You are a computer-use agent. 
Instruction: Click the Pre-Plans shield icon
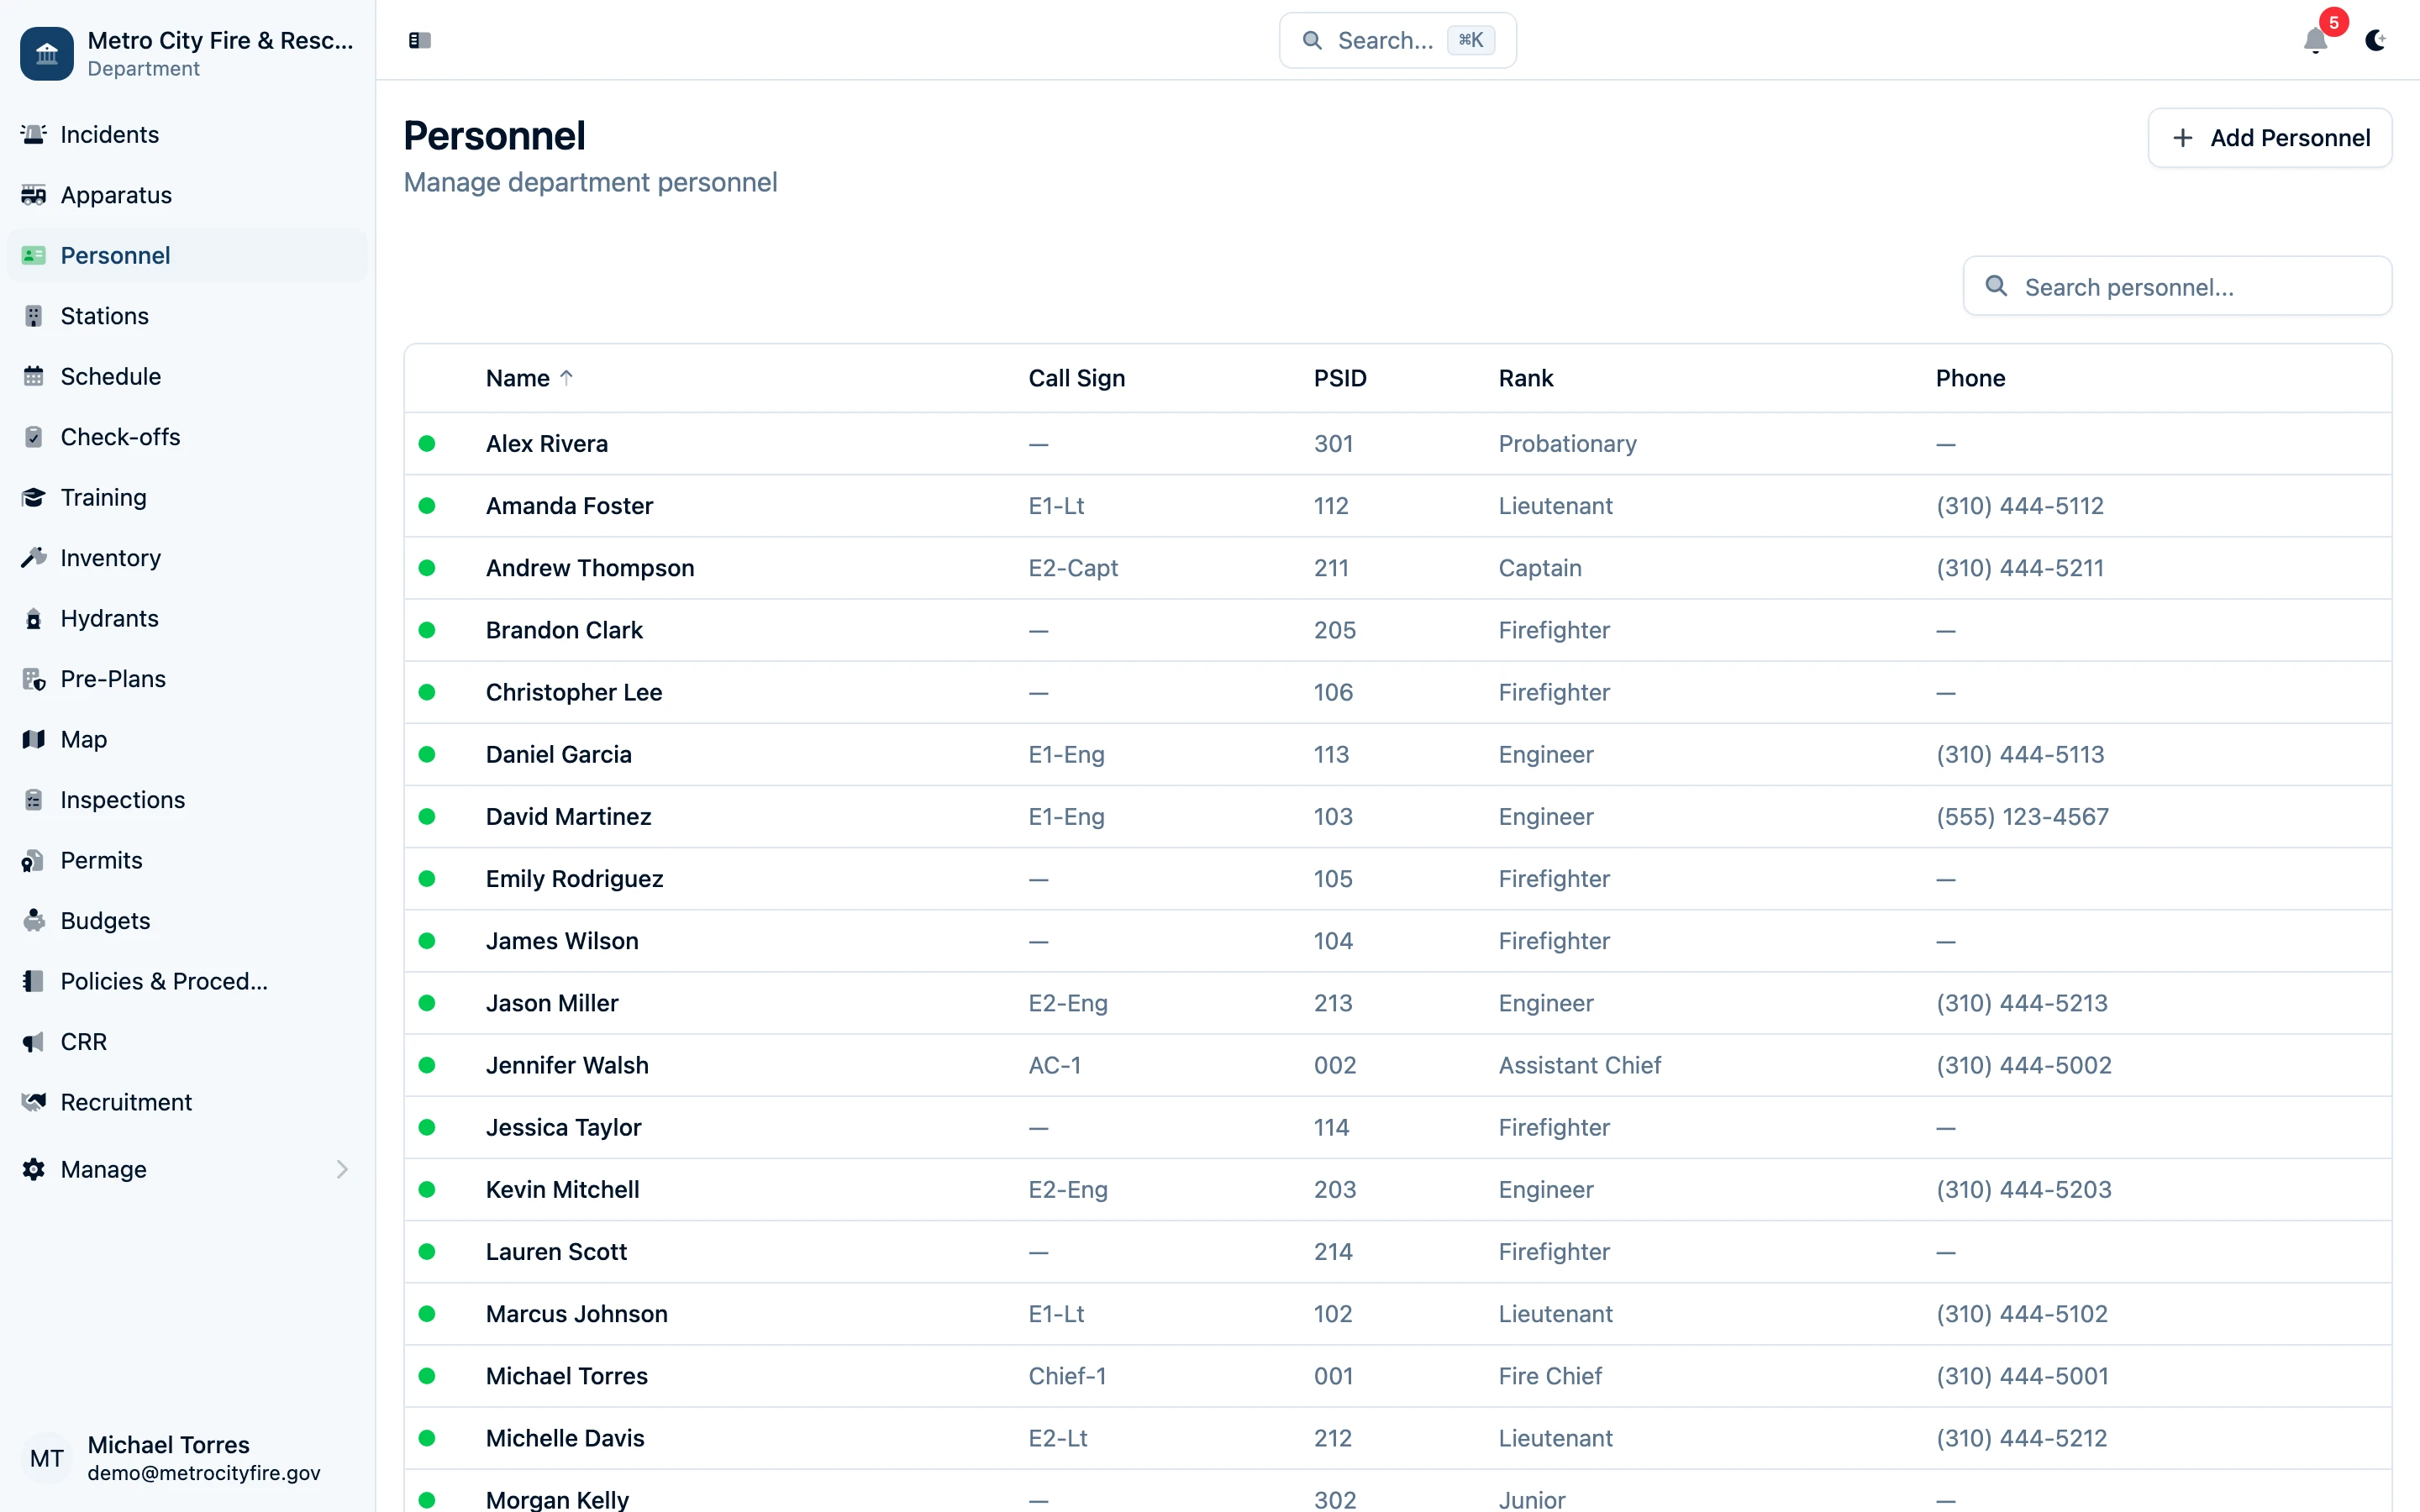34,678
